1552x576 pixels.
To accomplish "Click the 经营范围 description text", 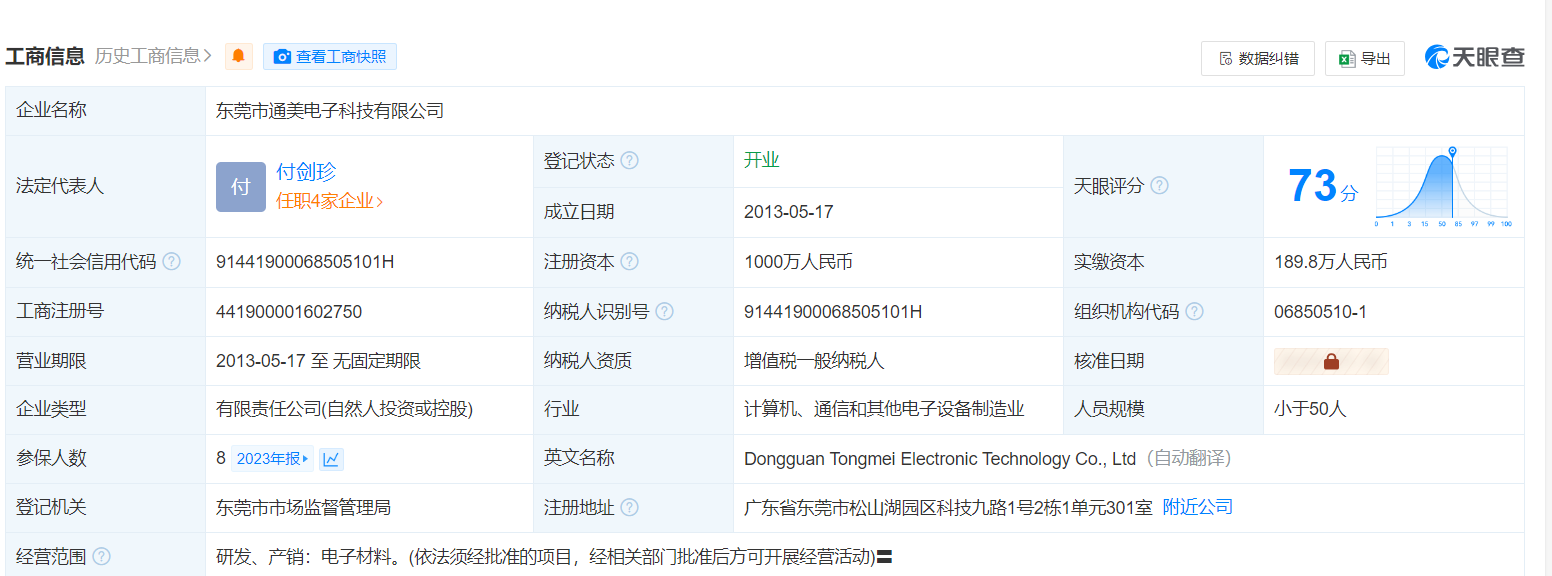I will pos(546,557).
